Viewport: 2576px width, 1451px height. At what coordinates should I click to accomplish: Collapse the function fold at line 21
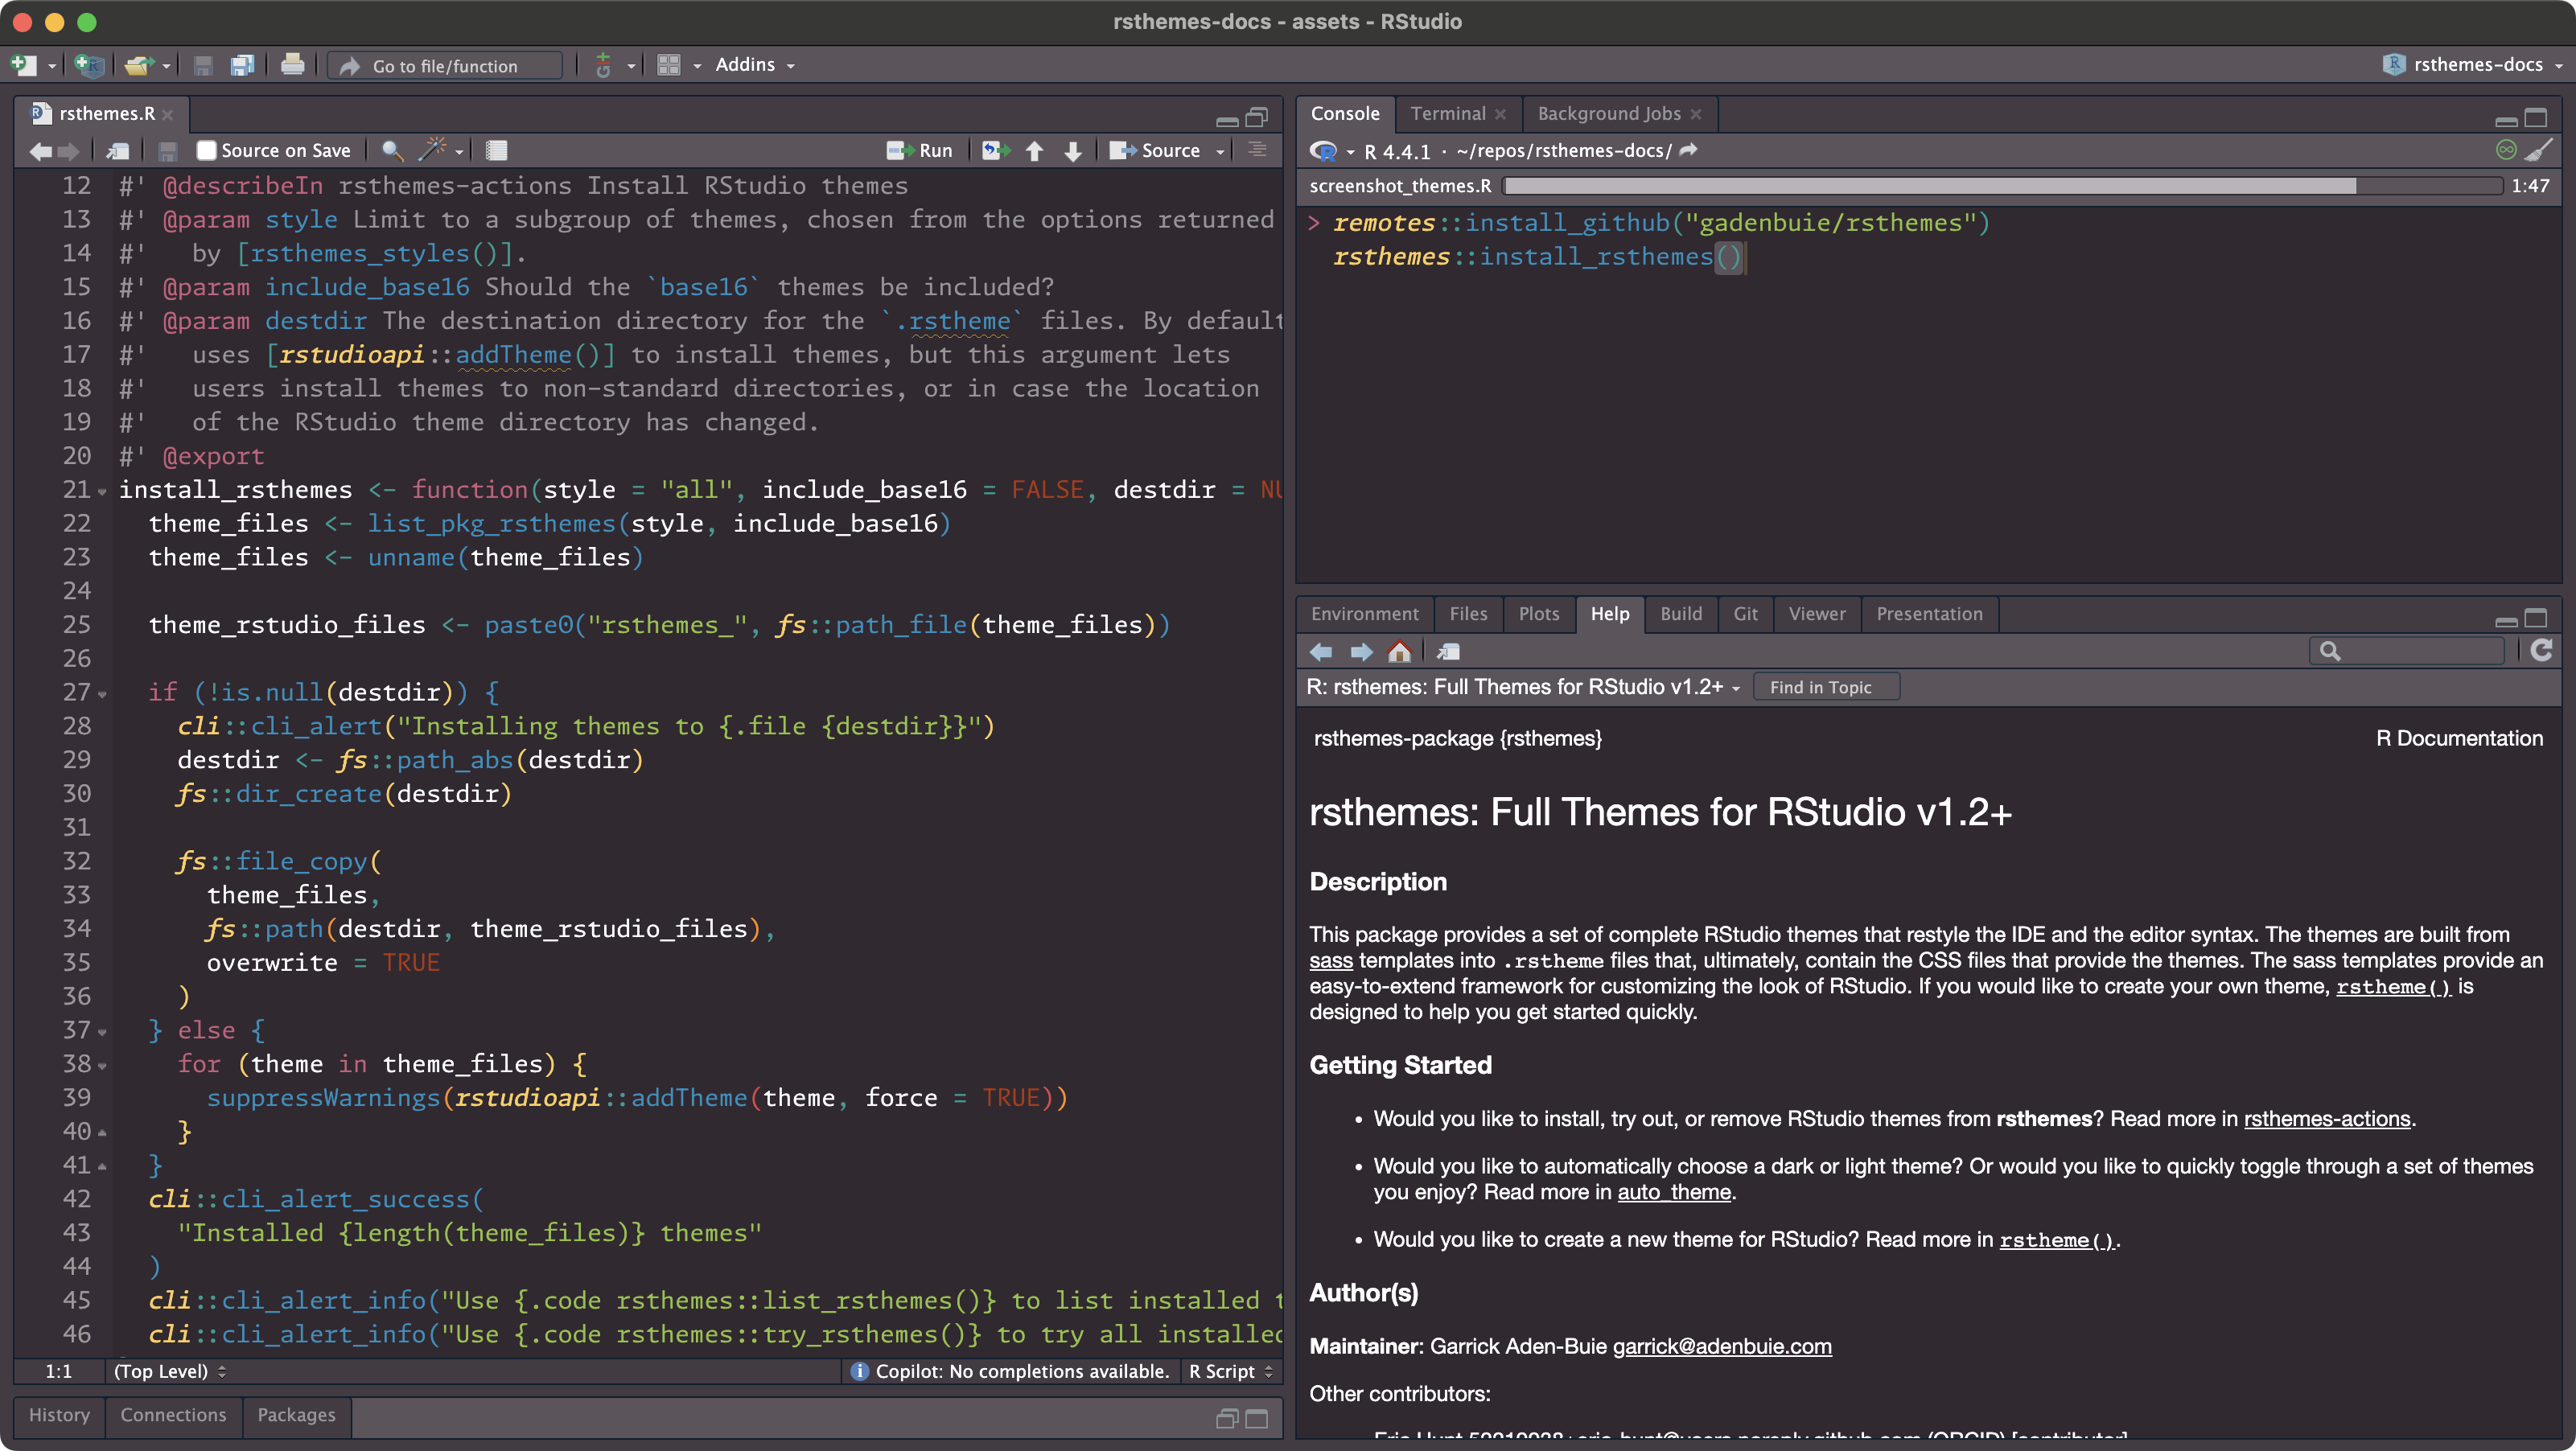[x=102, y=492]
